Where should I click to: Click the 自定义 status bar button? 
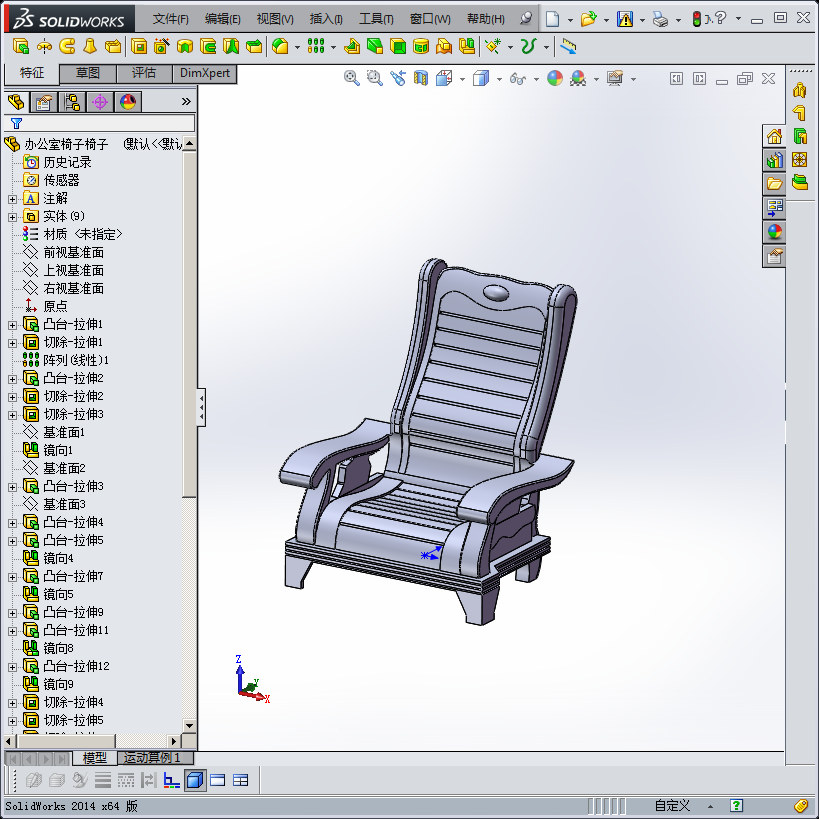coord(672,805)
